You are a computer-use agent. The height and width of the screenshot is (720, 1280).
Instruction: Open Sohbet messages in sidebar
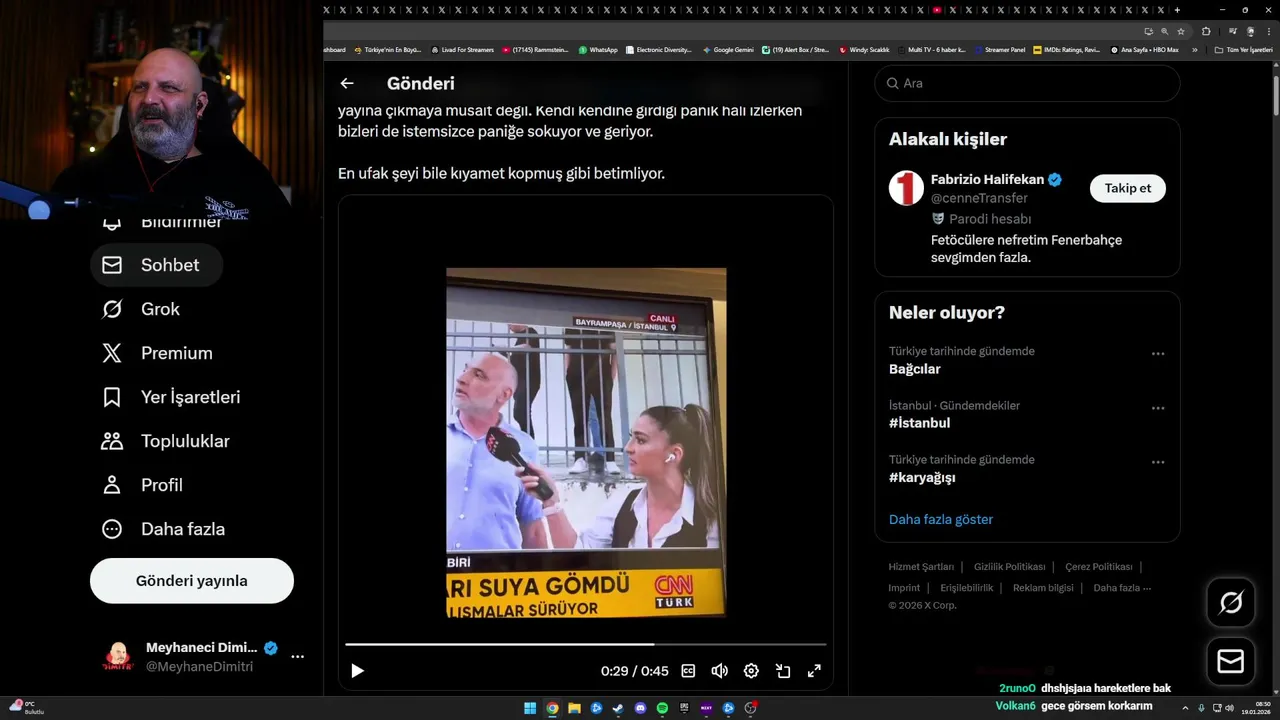point(157,265)
